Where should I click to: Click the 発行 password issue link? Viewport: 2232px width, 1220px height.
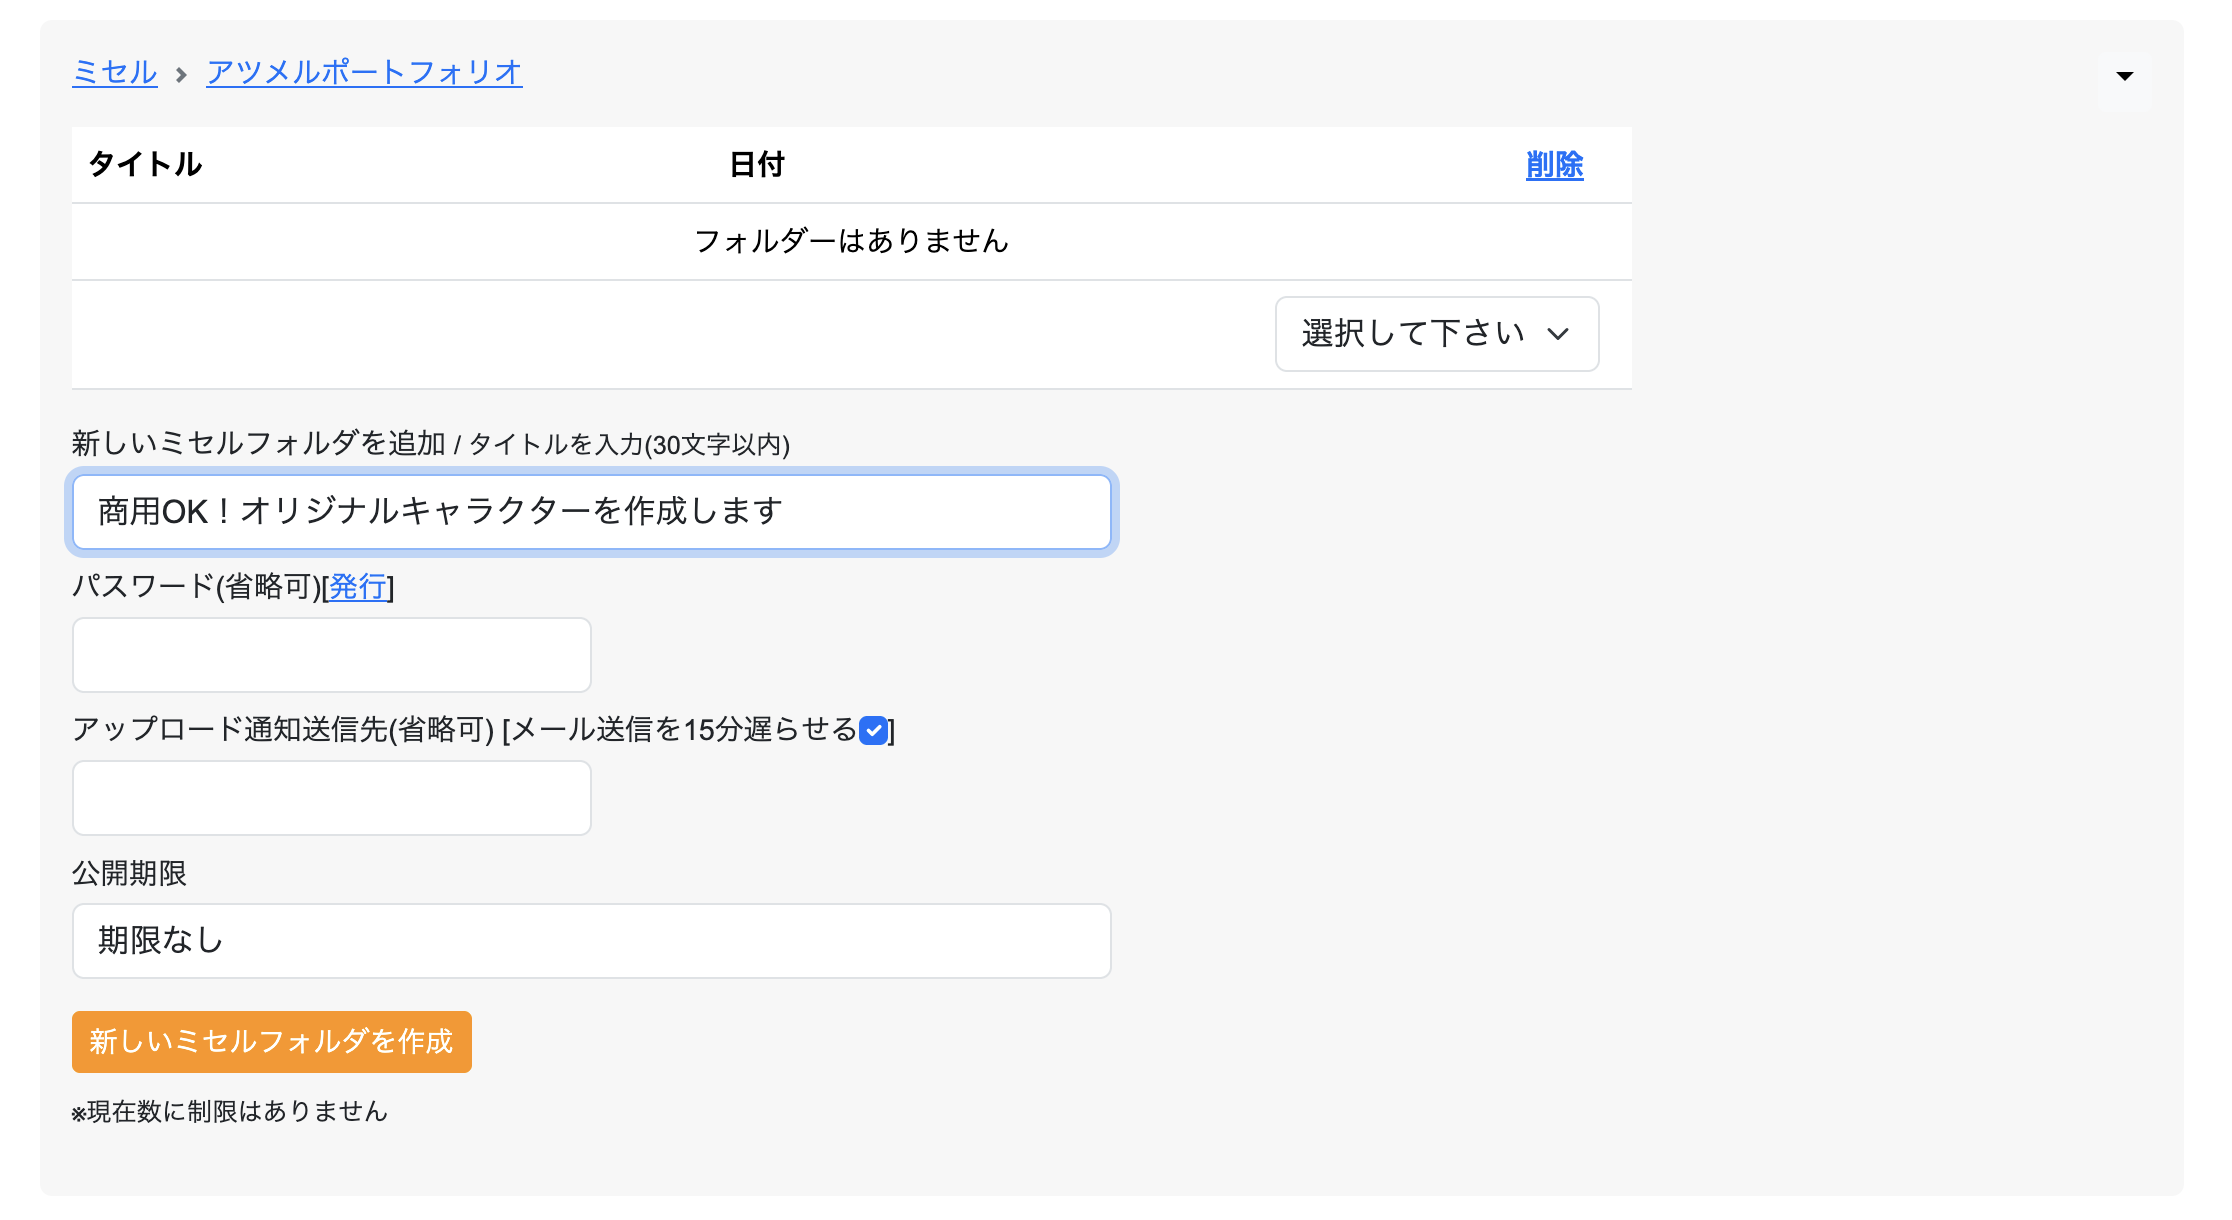point(358,586)
